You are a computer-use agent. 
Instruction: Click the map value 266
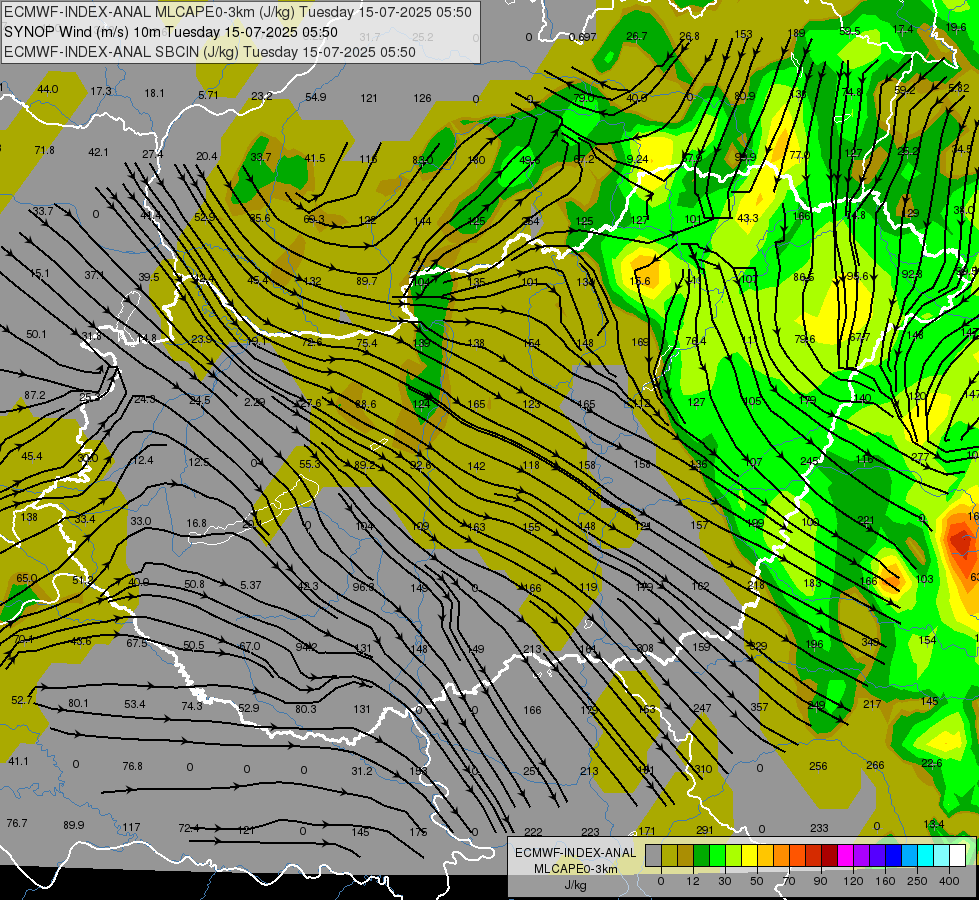click(x=875, y=765)
